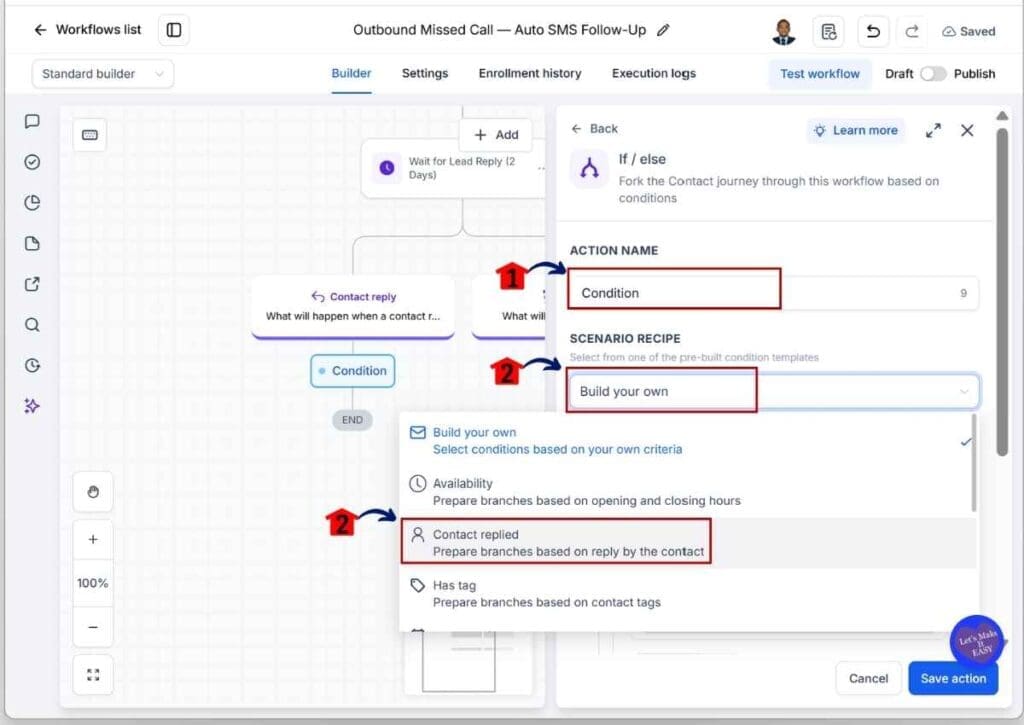Viewport: 1024px width, 725px height.
Task: Close the If / else panel
Action: coord(967,131)
